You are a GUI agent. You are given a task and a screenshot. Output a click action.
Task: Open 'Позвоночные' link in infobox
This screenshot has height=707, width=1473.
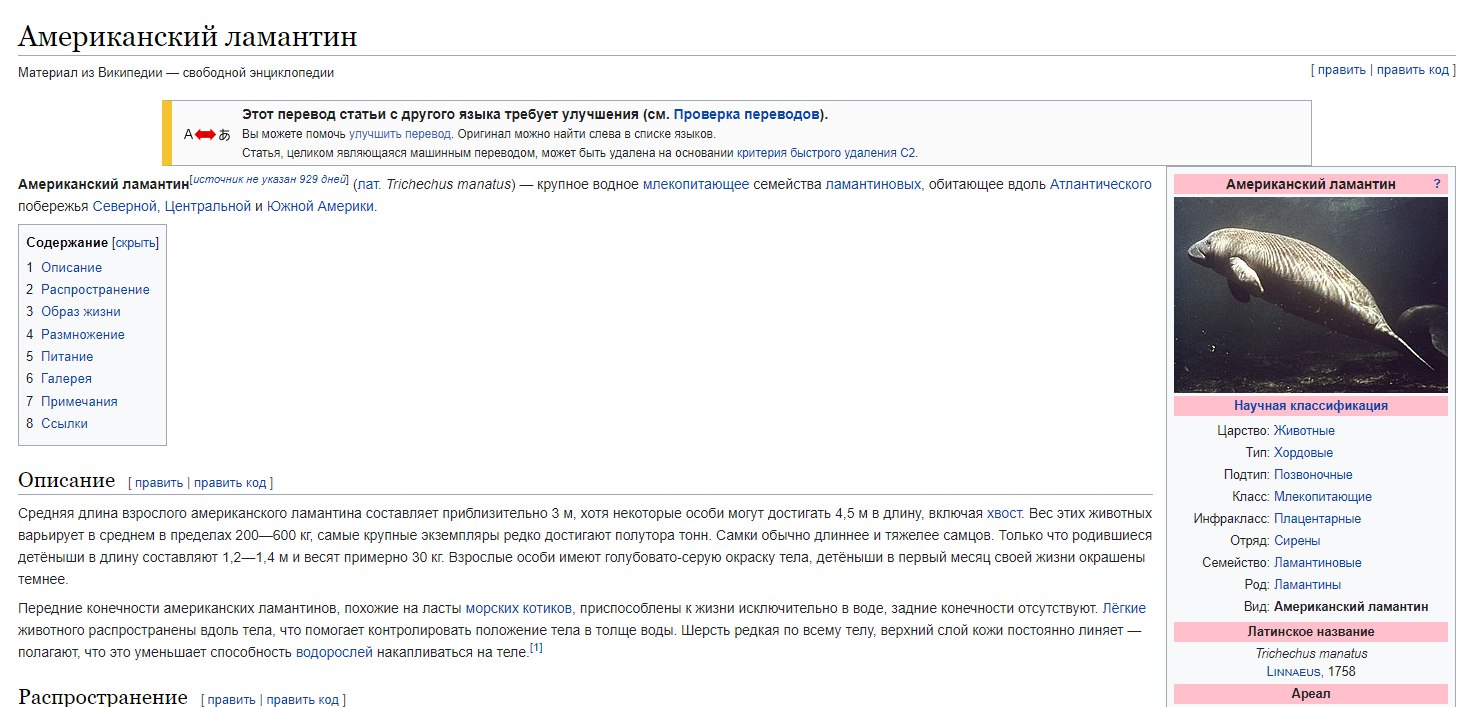coord(1313,475)
